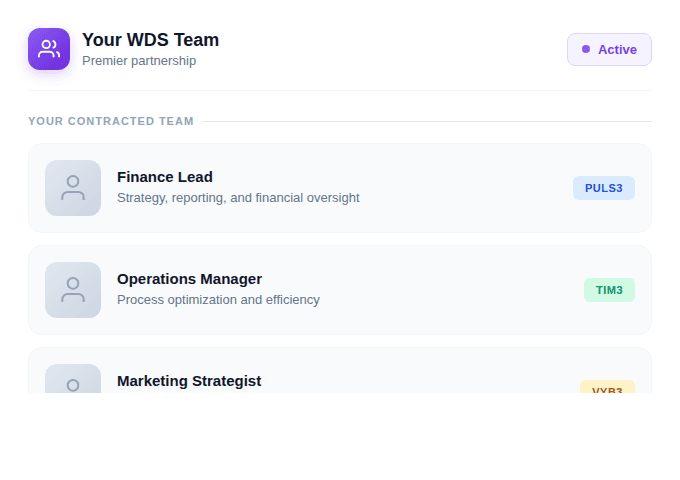Click the "Your WDS Team" heading
This screenshot has width=680, height=480.
click(x=150, y=40)
